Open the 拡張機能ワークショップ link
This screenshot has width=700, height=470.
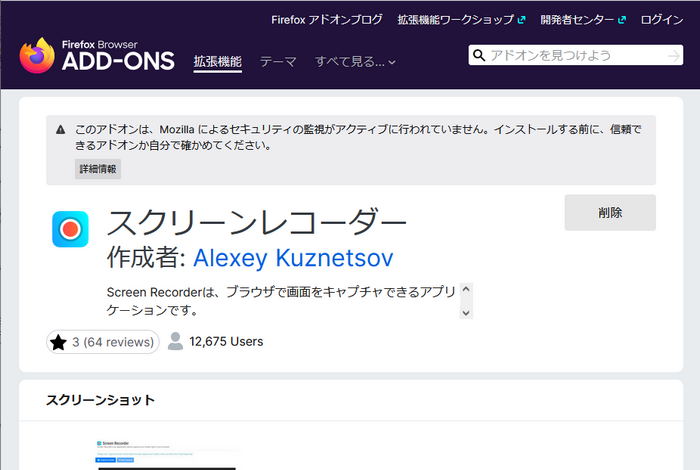click(456, 20)
